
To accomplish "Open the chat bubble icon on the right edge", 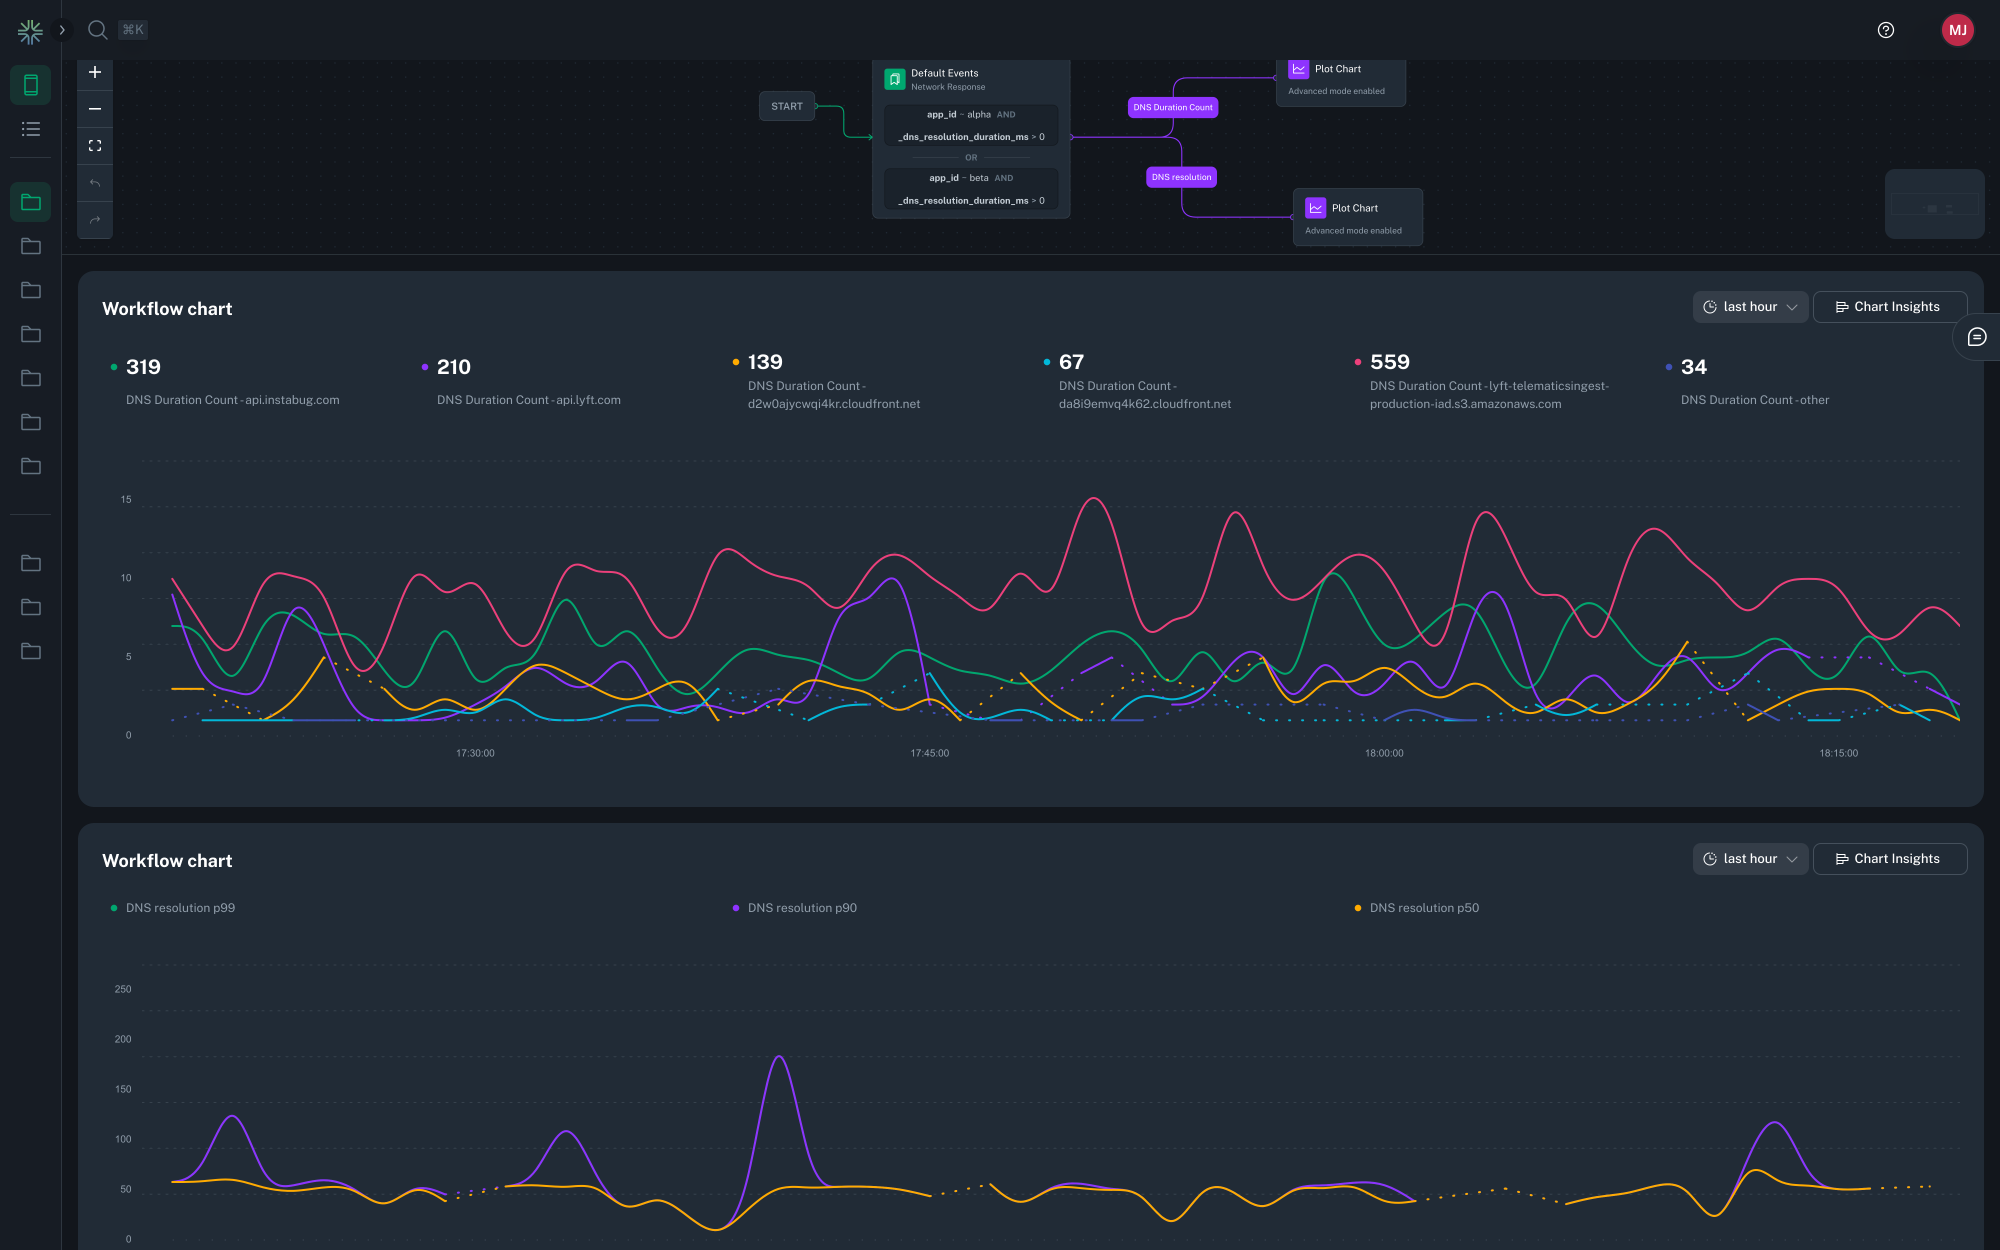I will (x=1977, y=337).
